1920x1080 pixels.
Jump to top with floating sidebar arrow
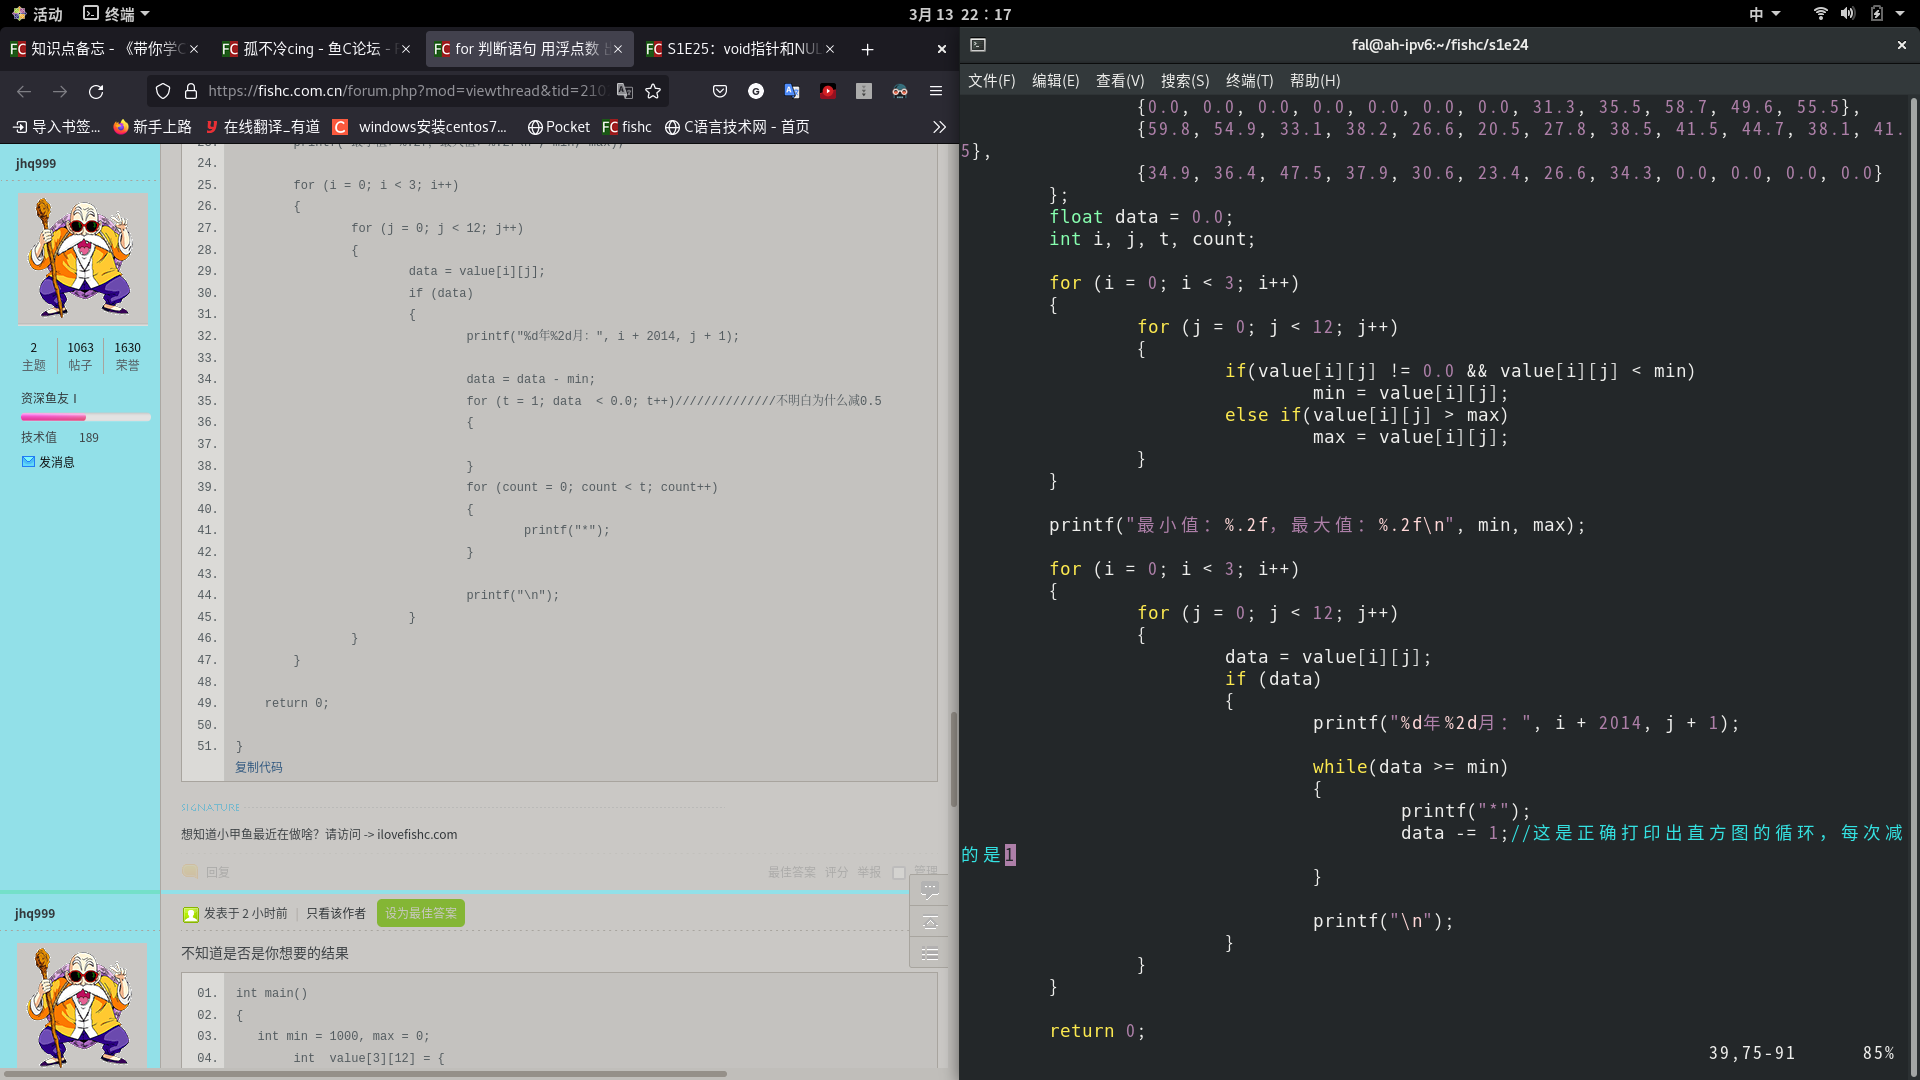point(930,922)
